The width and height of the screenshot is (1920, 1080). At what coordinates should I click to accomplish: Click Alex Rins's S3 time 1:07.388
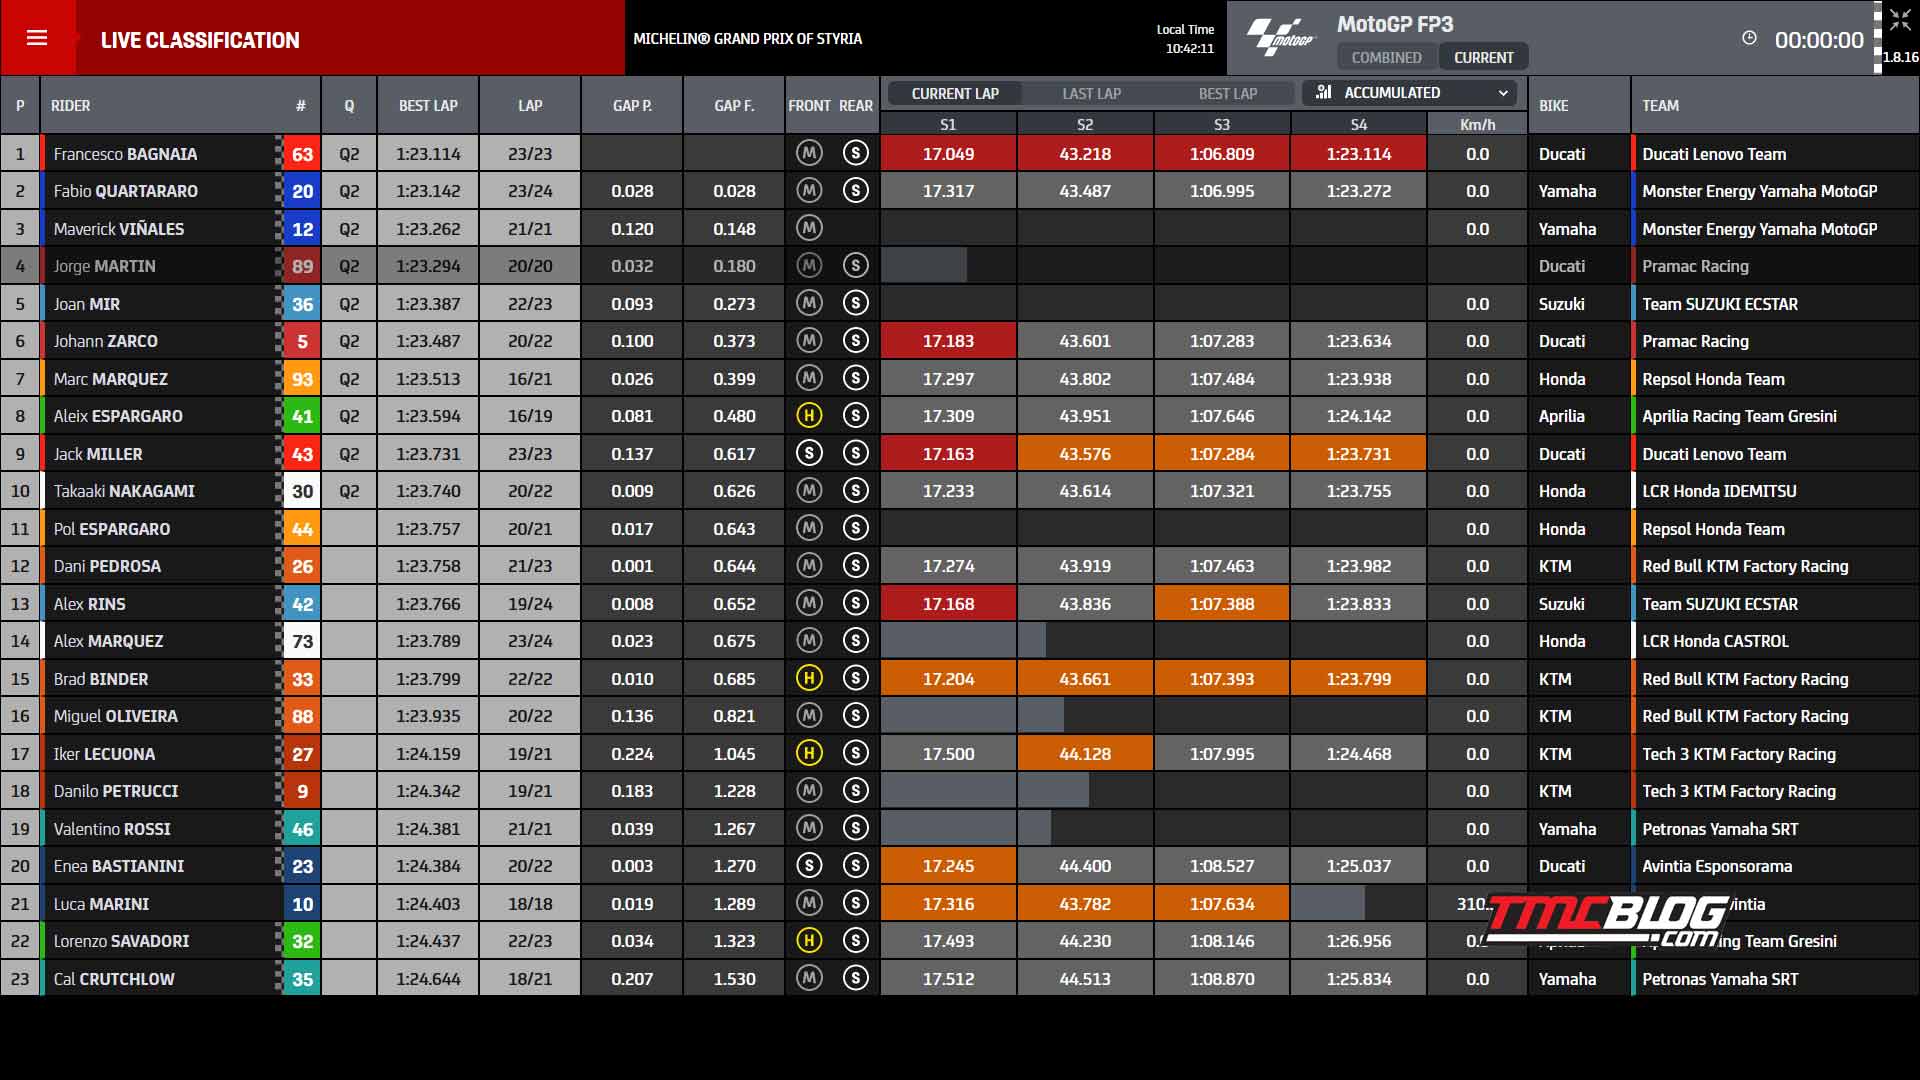tap(1222, 604)
